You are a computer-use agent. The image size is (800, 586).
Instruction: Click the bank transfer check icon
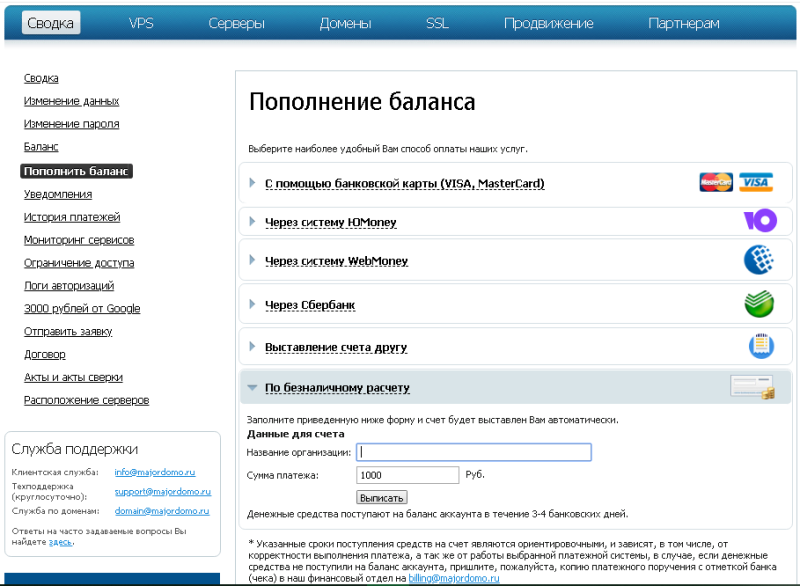pos(753,387)
